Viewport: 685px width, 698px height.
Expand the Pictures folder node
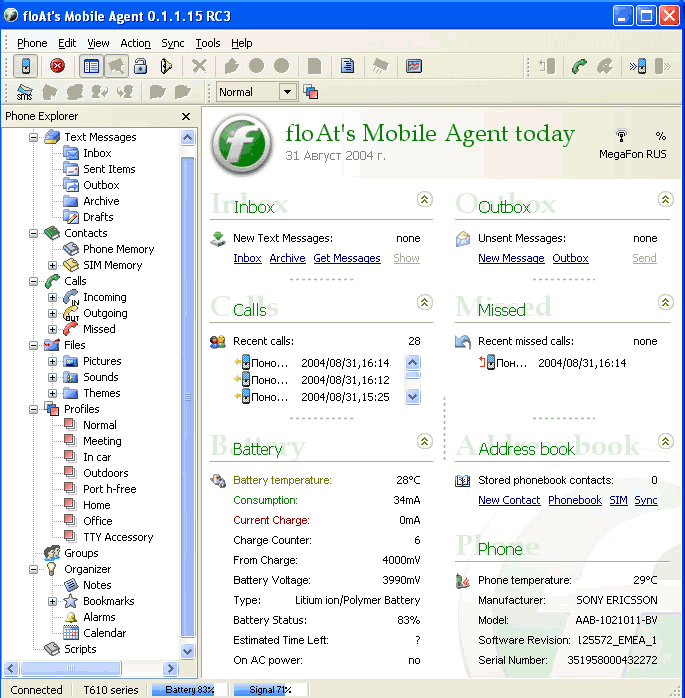click(x=52, y=361)
